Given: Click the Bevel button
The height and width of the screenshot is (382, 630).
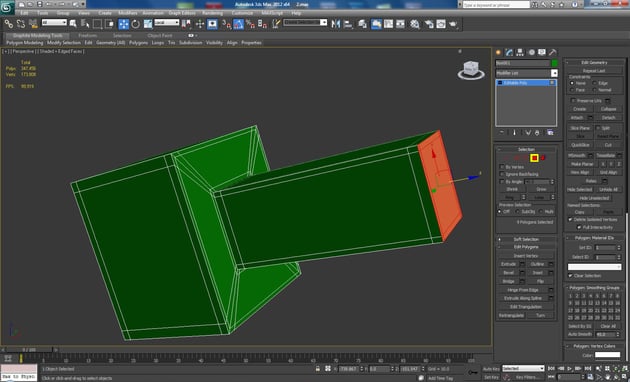Looking at the screenshot, I should (x=508, y=272).
